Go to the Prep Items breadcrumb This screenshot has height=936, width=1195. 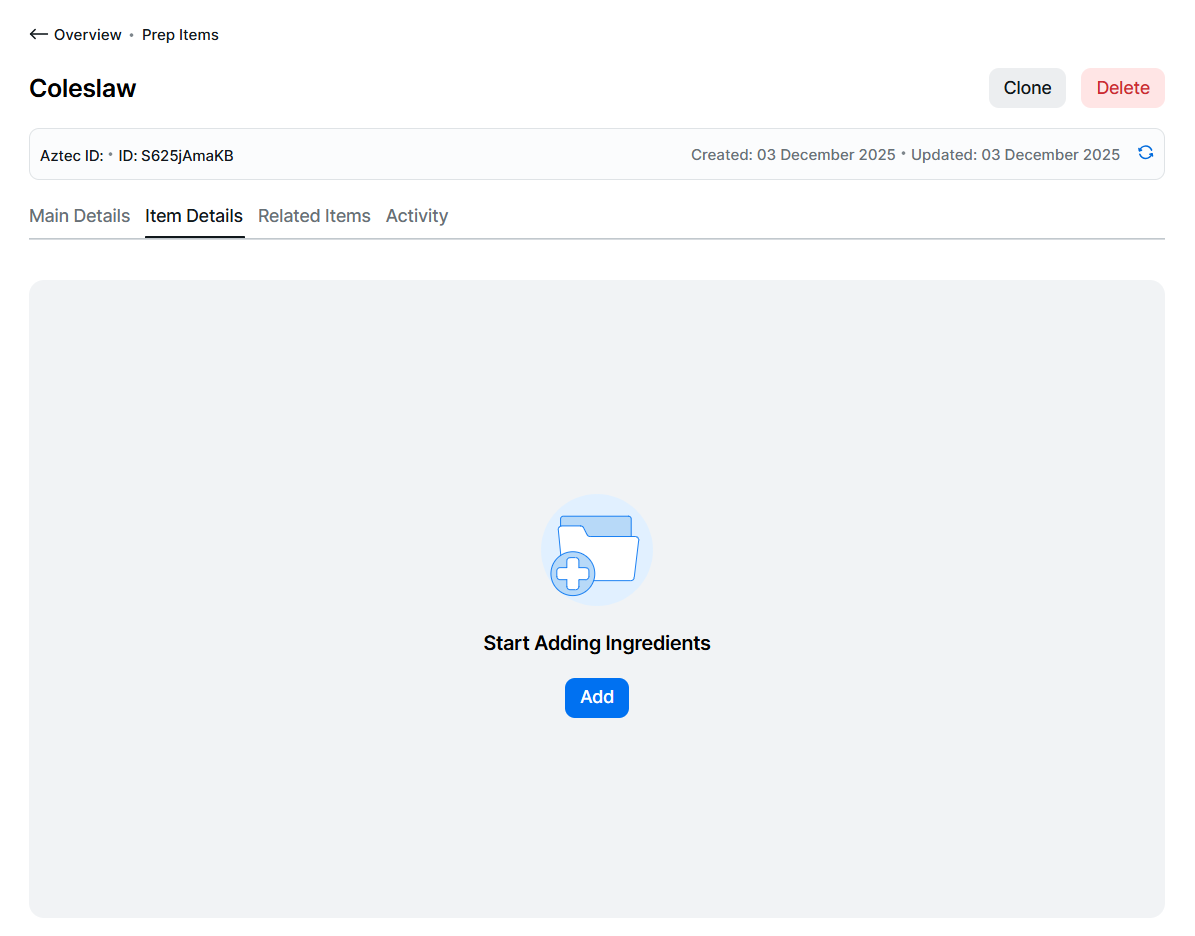pos(180,35)
